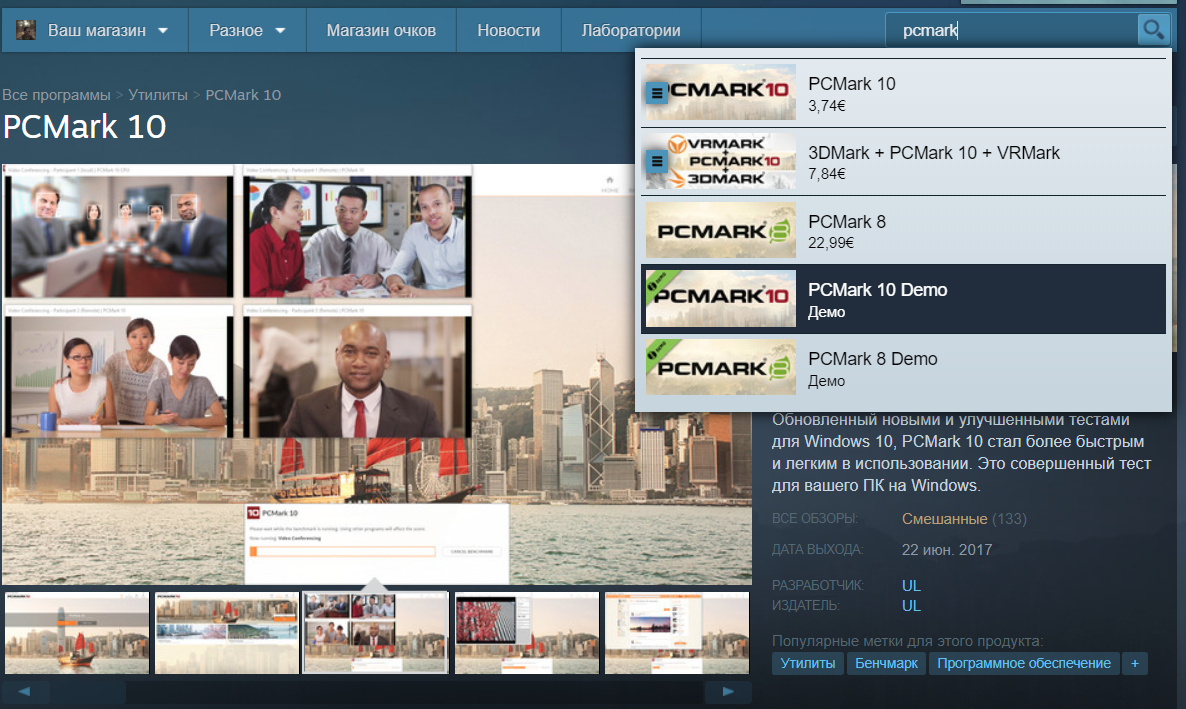The height and width of the screenshot is (709, 1186).
Task: Click the Все программы breadcrumb link
Action: tap(56, 95)
